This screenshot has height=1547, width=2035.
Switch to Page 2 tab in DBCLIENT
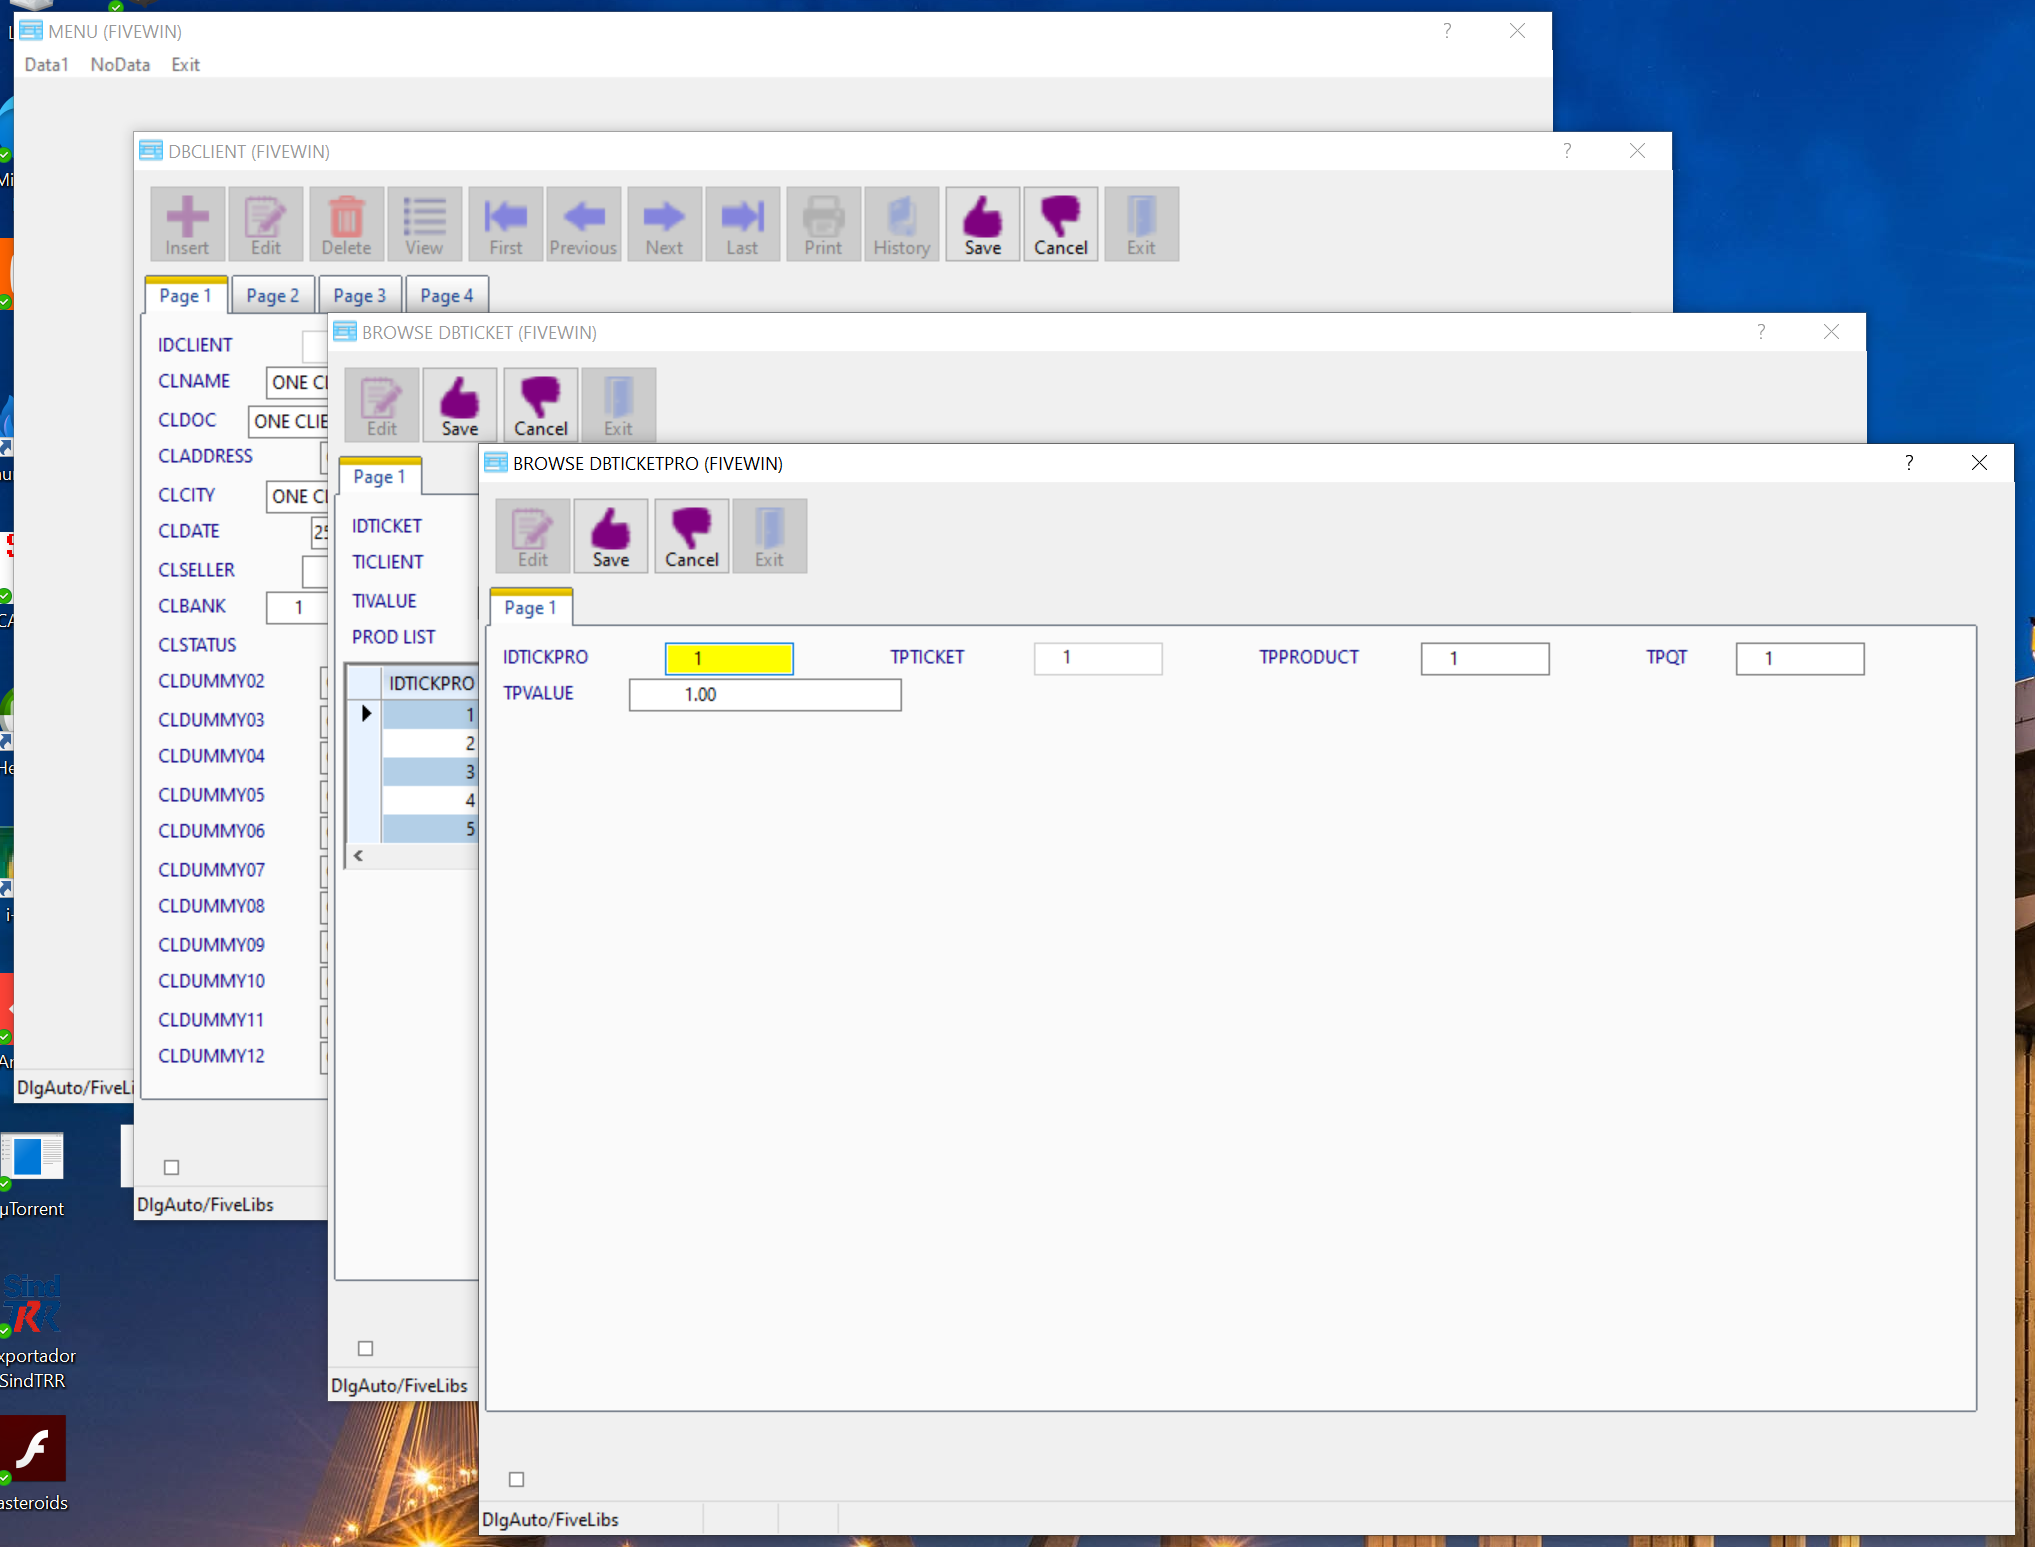coord(272,296)
